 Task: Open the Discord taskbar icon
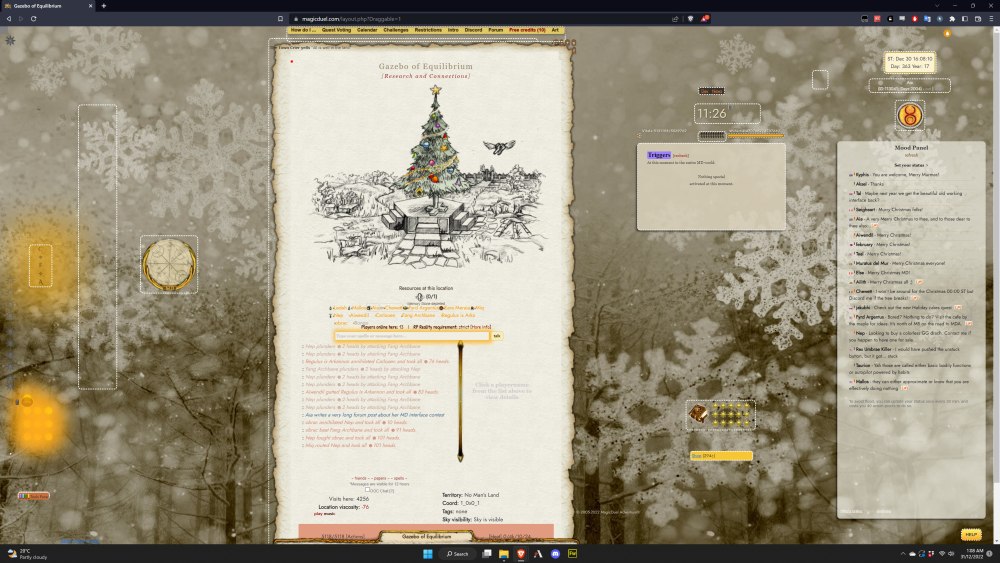point(555,553)
